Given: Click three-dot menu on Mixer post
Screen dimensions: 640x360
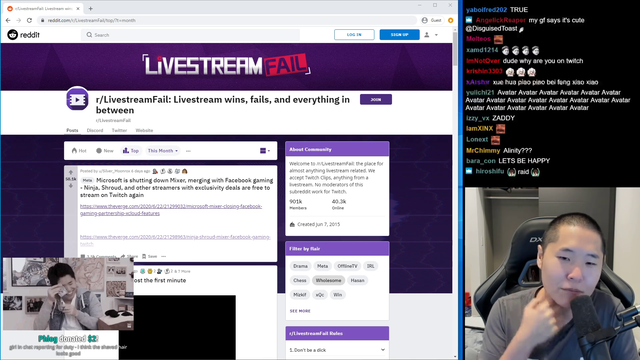Looking at the screenshot, I should click(164, 256).
